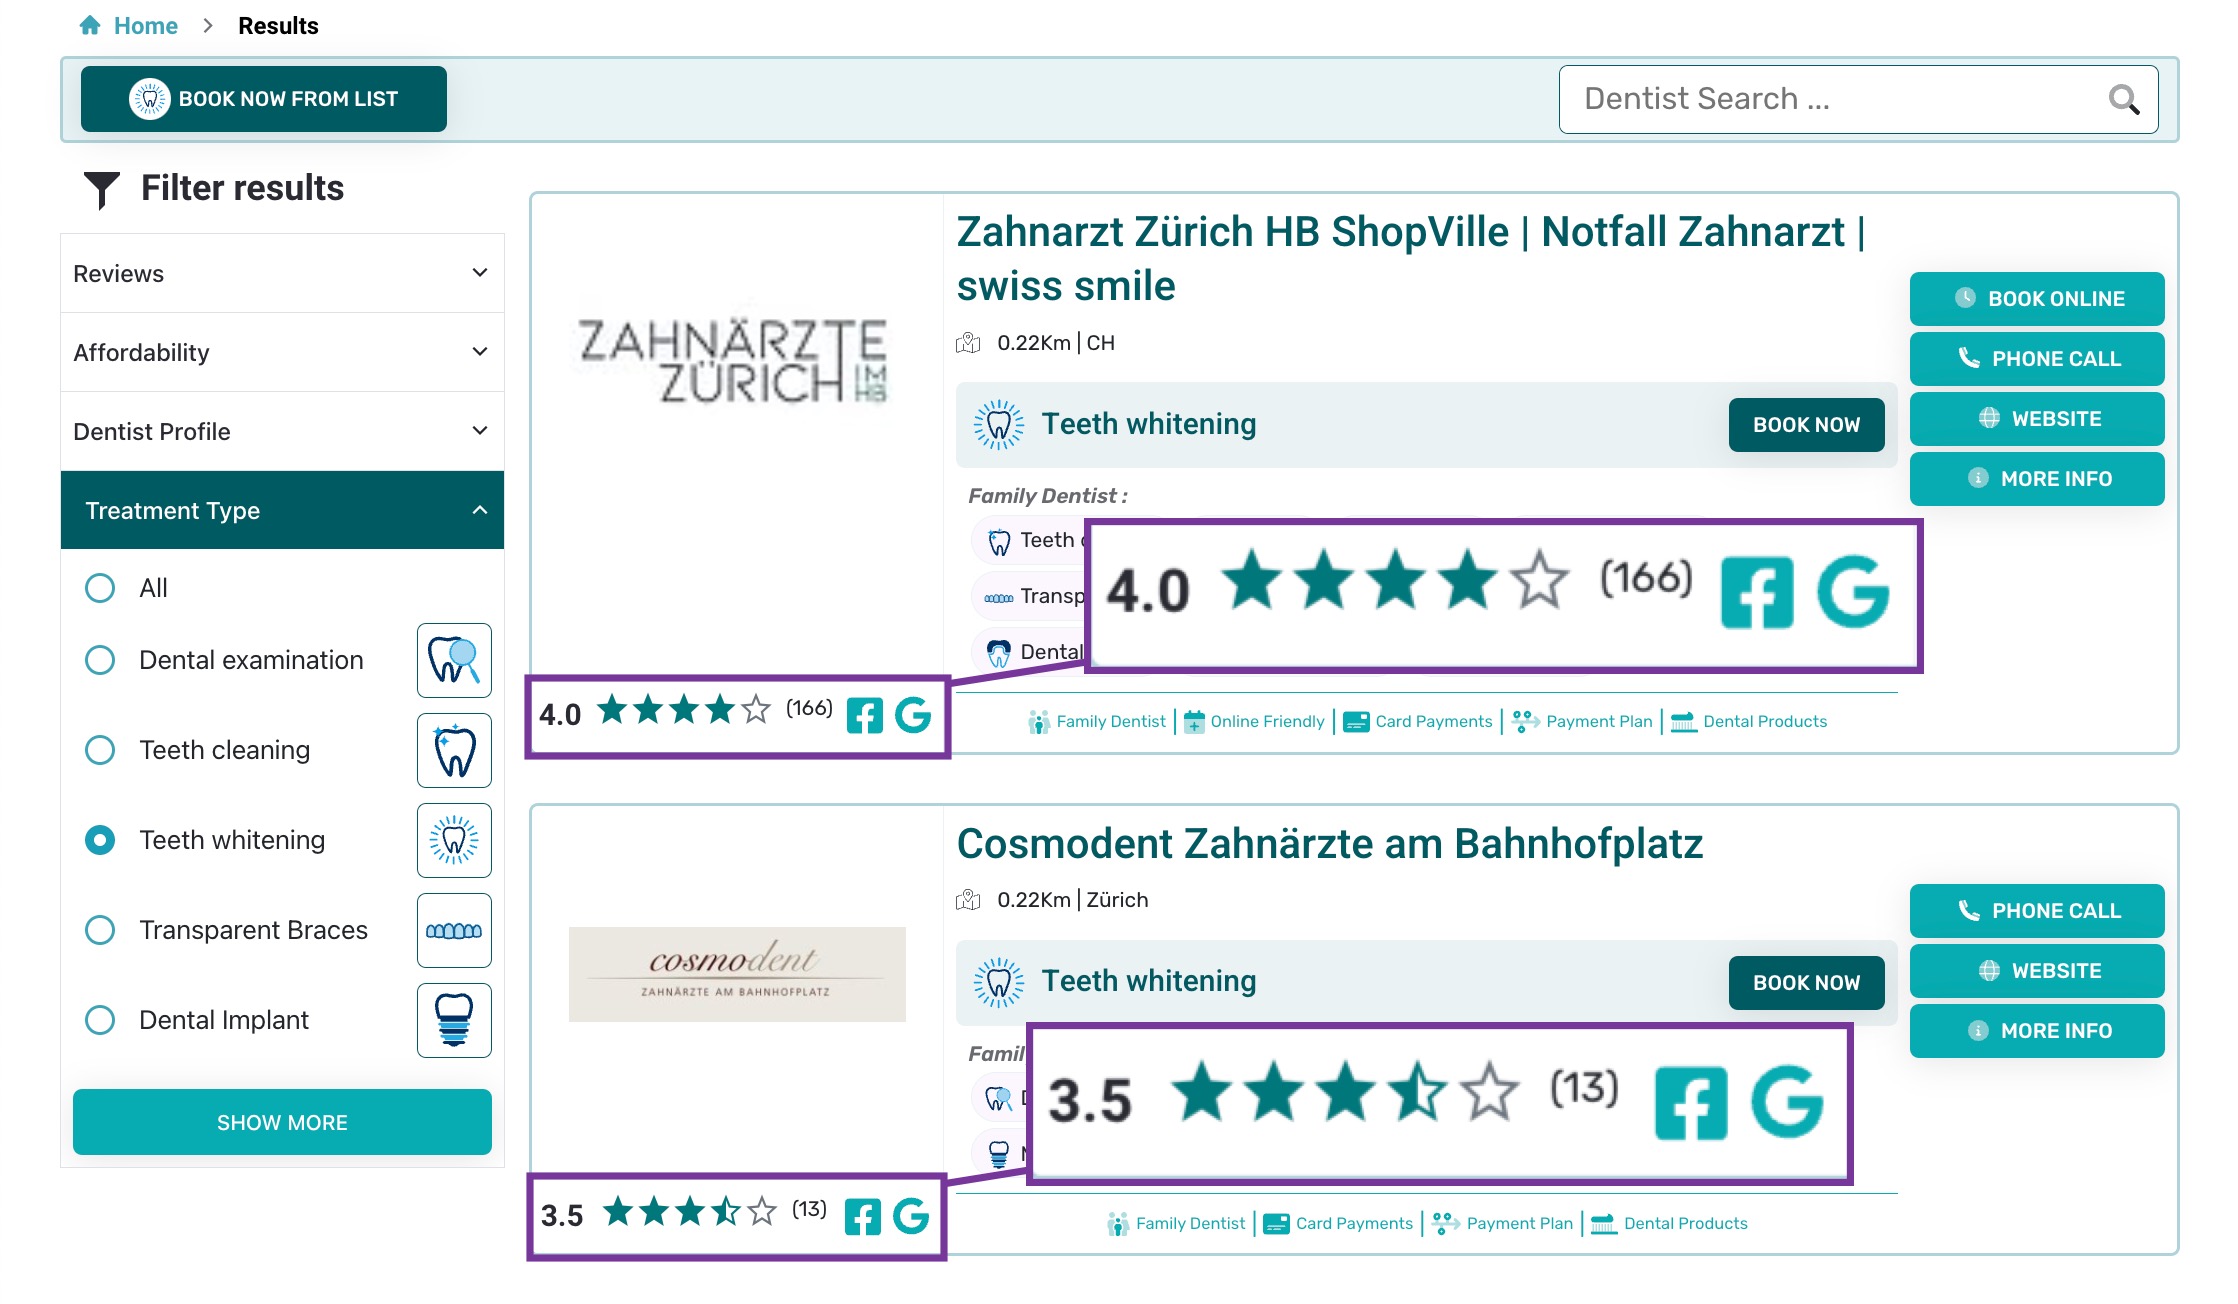Screen dimensions: 2238x1304
Task: Click the Filter results funnel icon
Action: coord(101,189)
